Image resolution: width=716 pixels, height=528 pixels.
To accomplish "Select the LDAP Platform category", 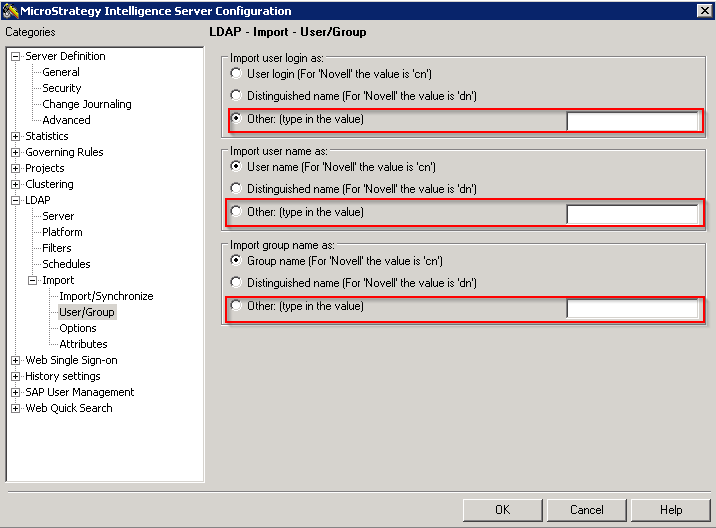I will 62,232.
